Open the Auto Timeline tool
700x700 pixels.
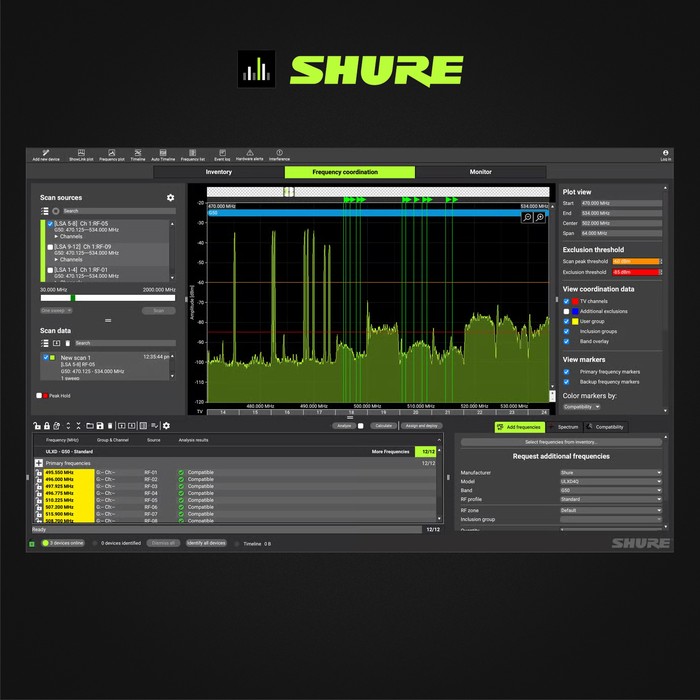pyautogui.click(x=163, y=155)
